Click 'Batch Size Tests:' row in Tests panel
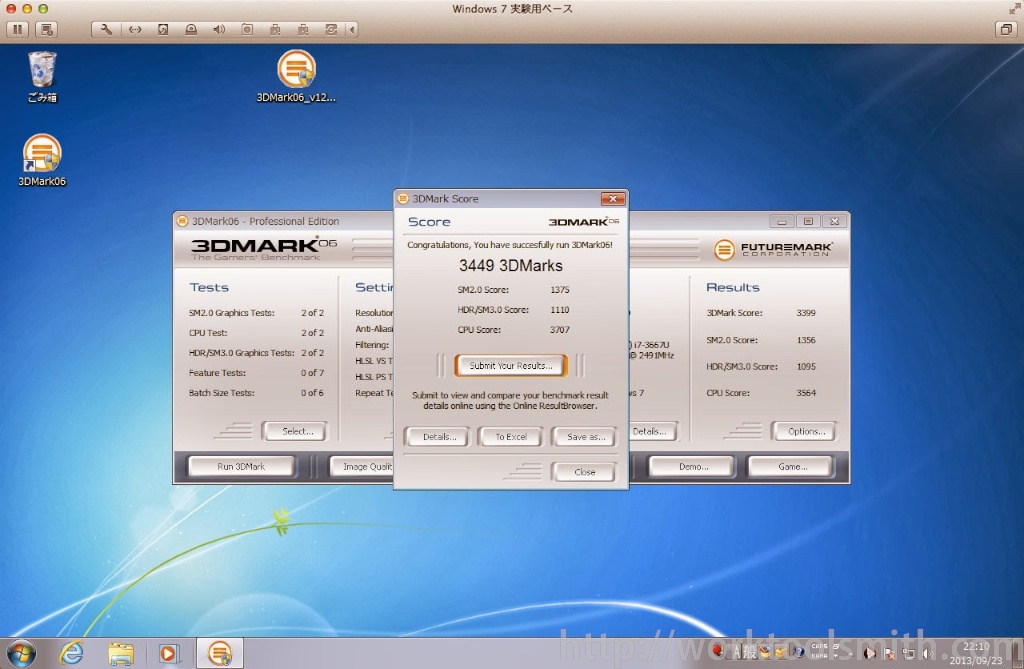The height and width of the screenshot is (669, 1024). tap(257, 393)
